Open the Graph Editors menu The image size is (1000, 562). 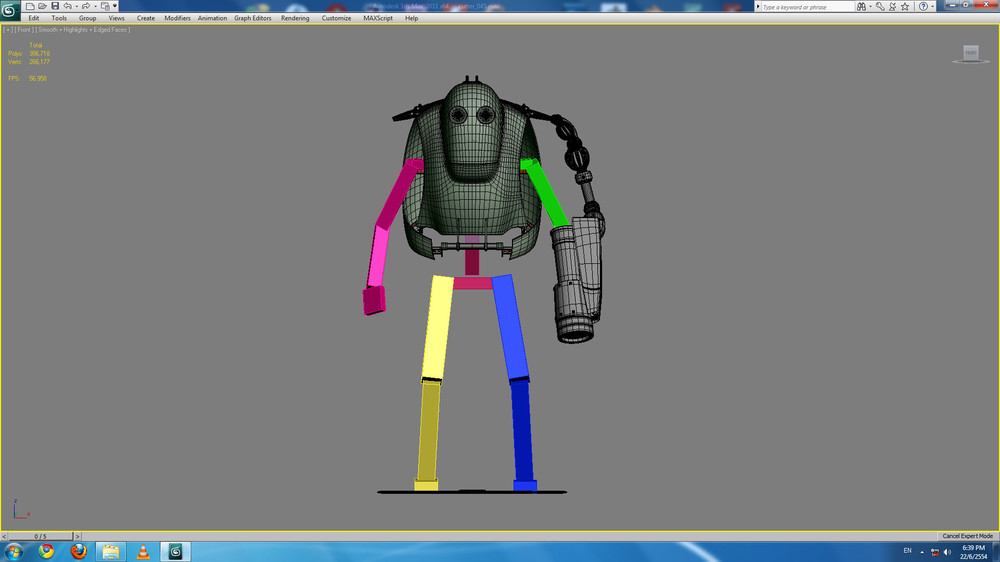tap(252, 18)
